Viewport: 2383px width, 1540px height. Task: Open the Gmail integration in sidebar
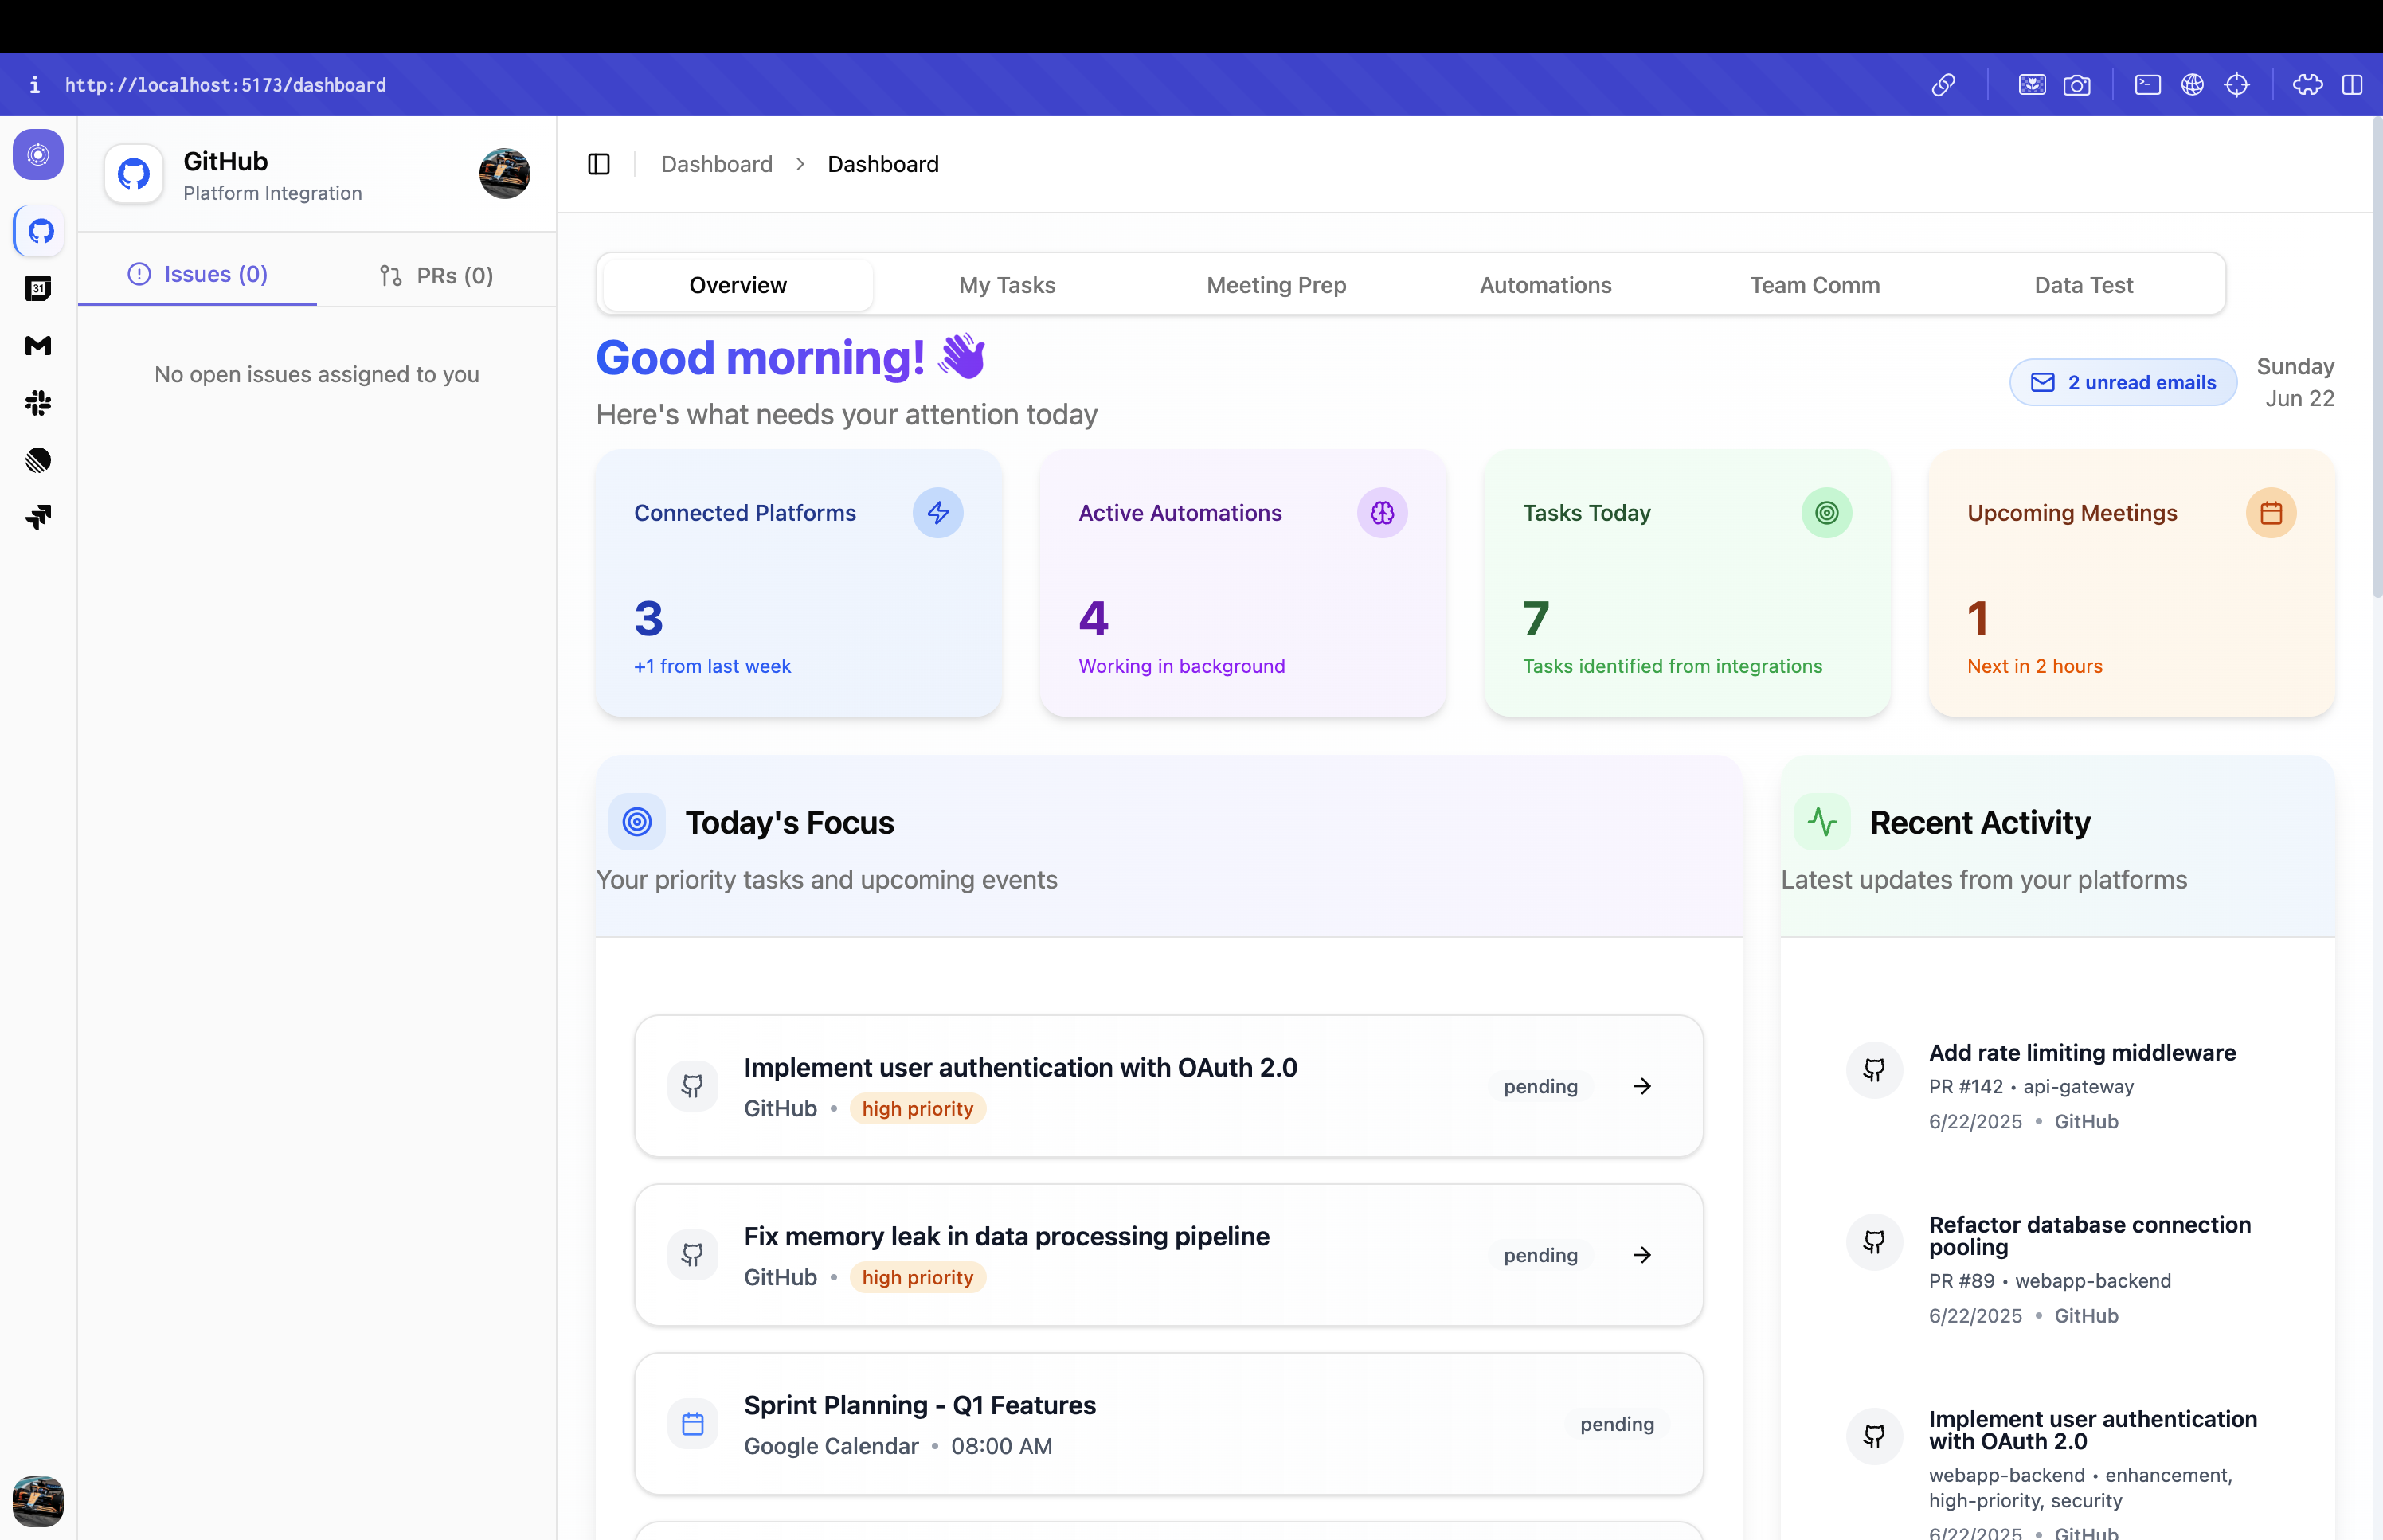pos(38,346)
